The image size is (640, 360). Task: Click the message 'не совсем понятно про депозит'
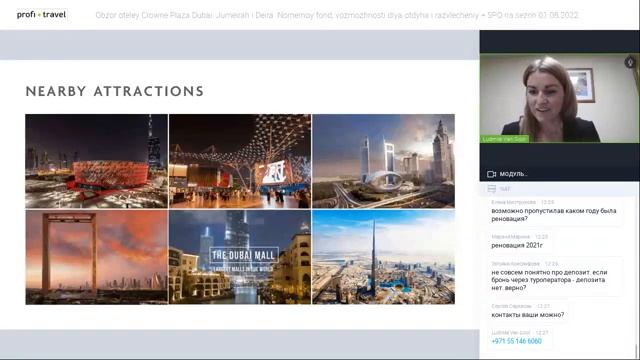pos(549,280)
